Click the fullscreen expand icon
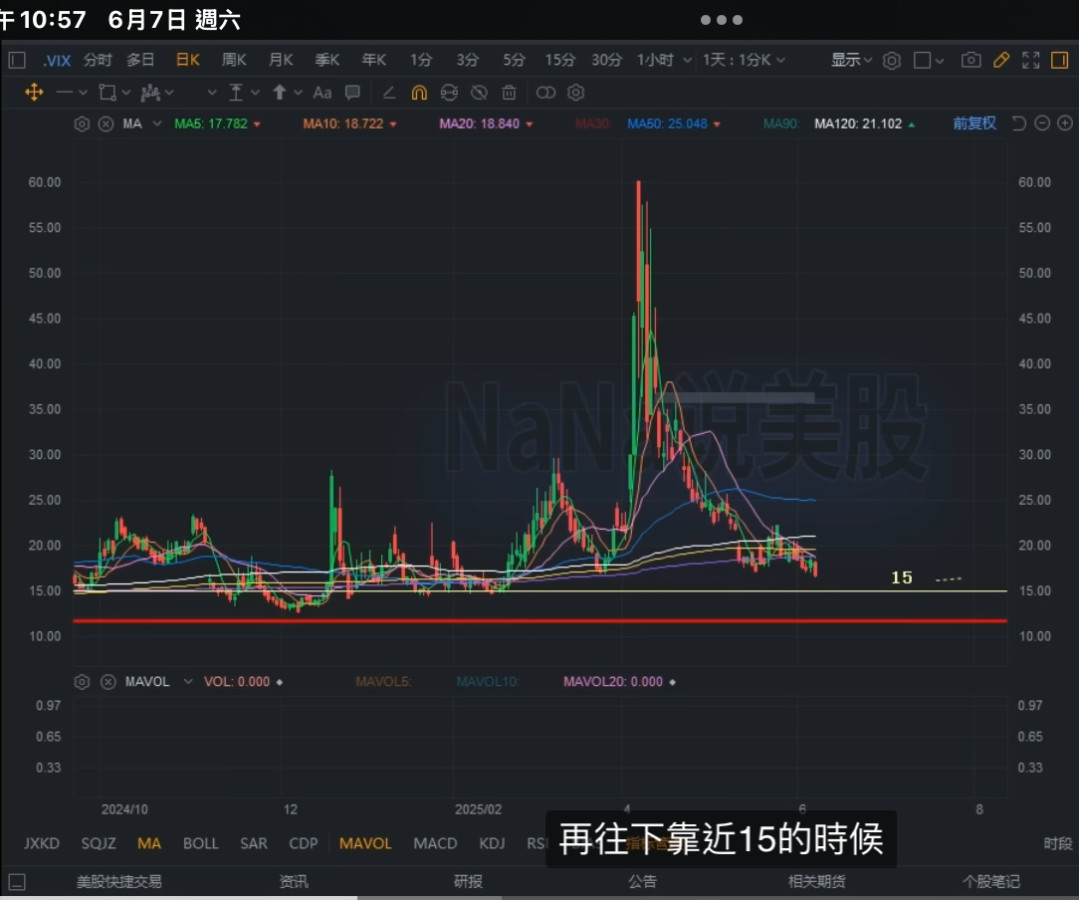Screen dimensions: 1079x900 pyautogui.click(x=1030, y=60)
